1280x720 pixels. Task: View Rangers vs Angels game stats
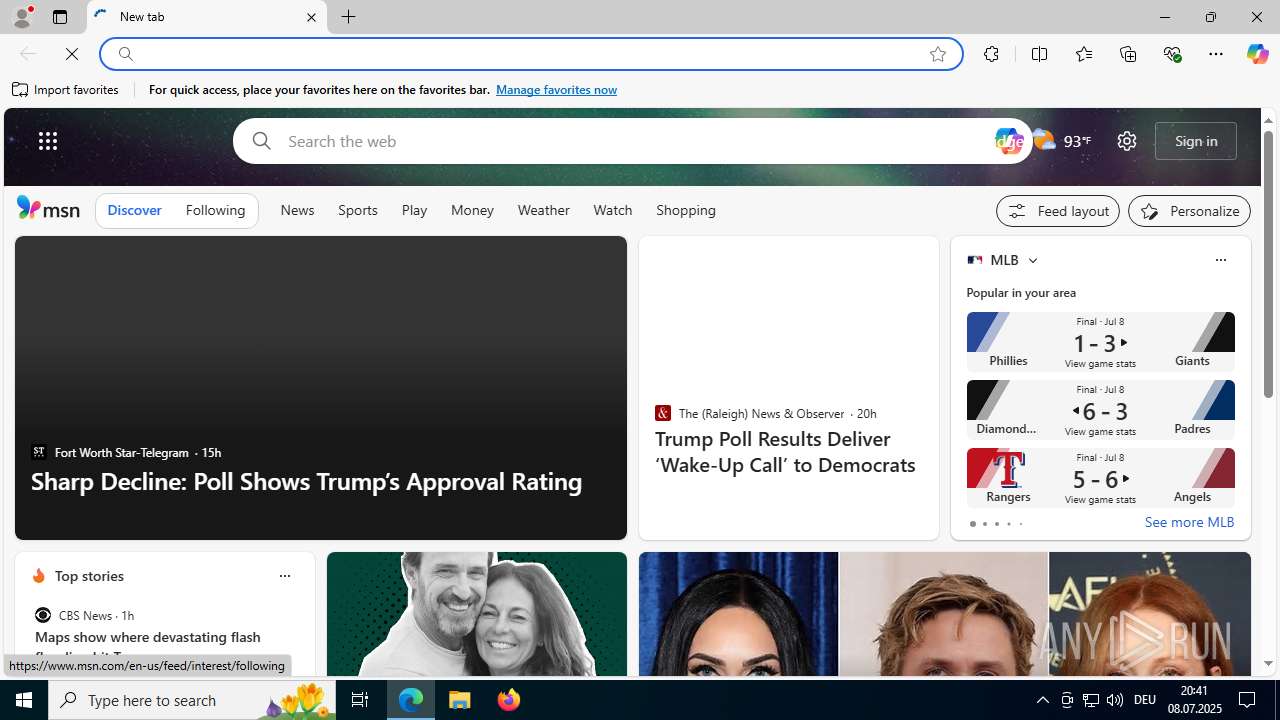(x=1100, y=478)
